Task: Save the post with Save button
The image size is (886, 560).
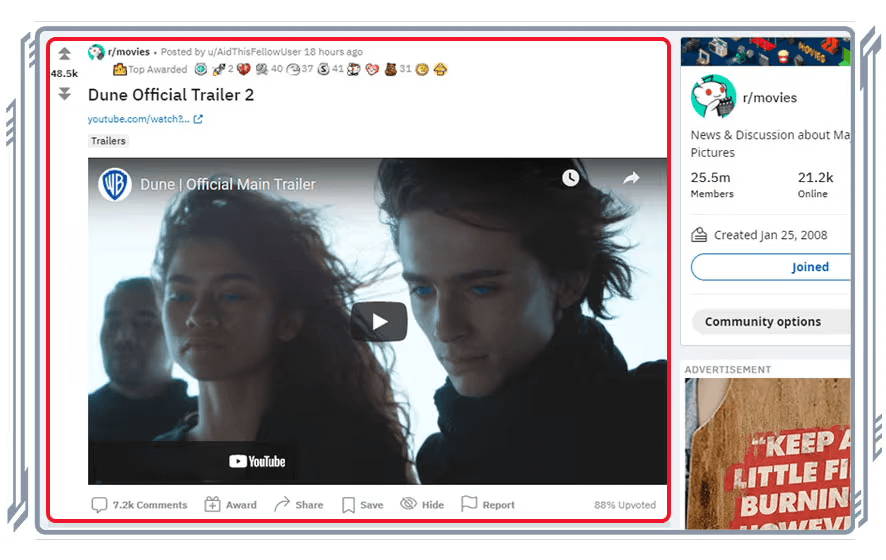Action: 363,505
